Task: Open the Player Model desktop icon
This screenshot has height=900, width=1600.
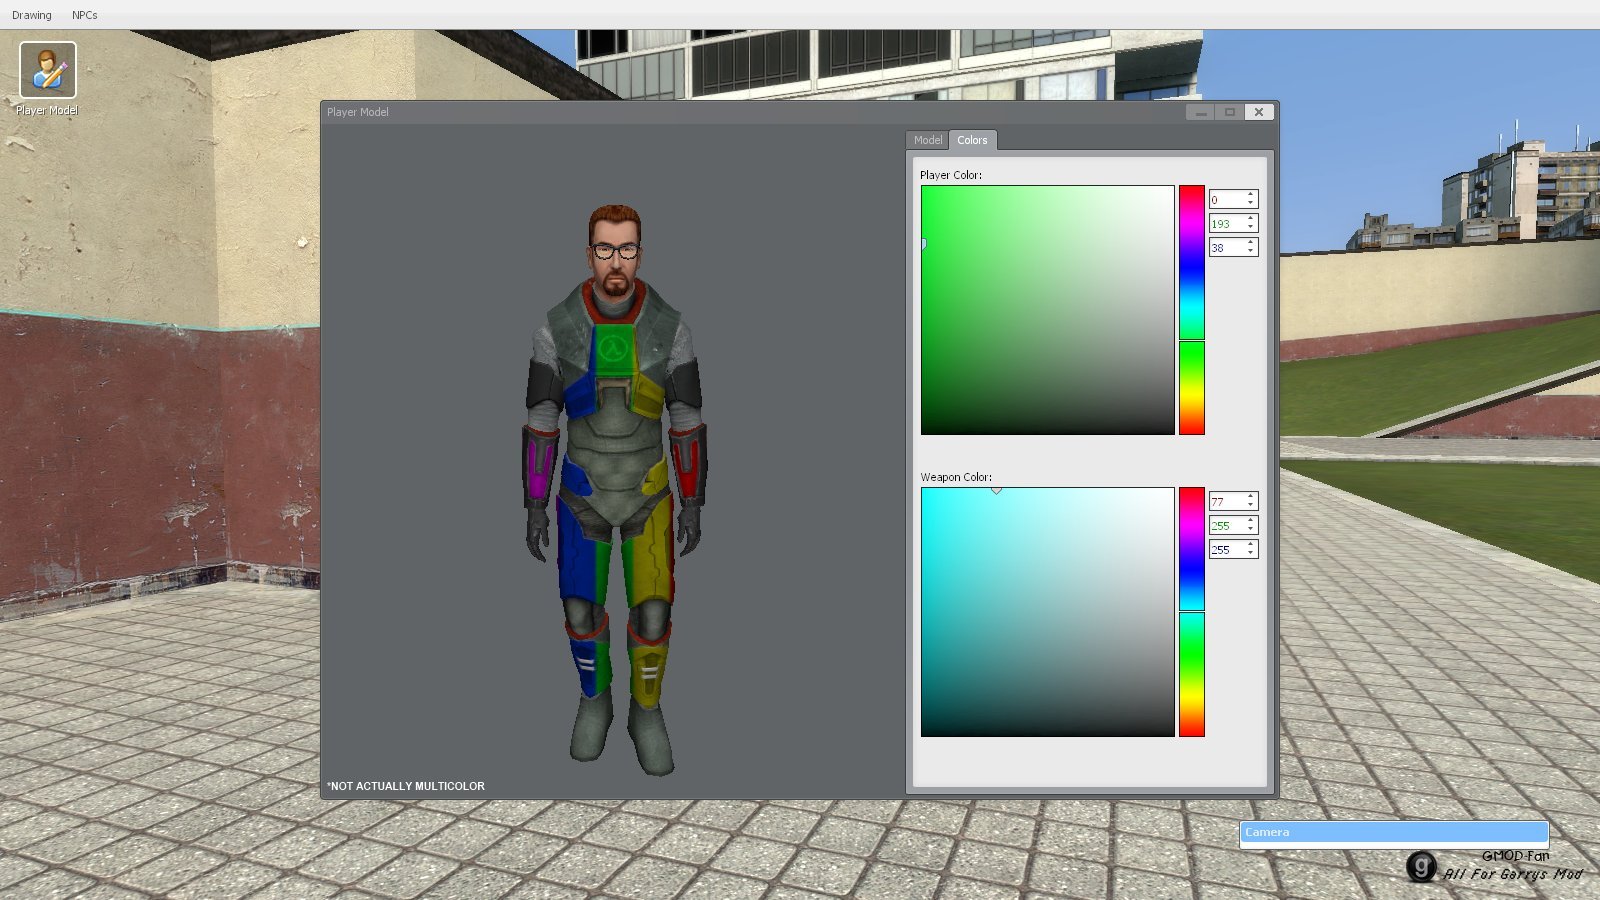Action: pos(47,78)
